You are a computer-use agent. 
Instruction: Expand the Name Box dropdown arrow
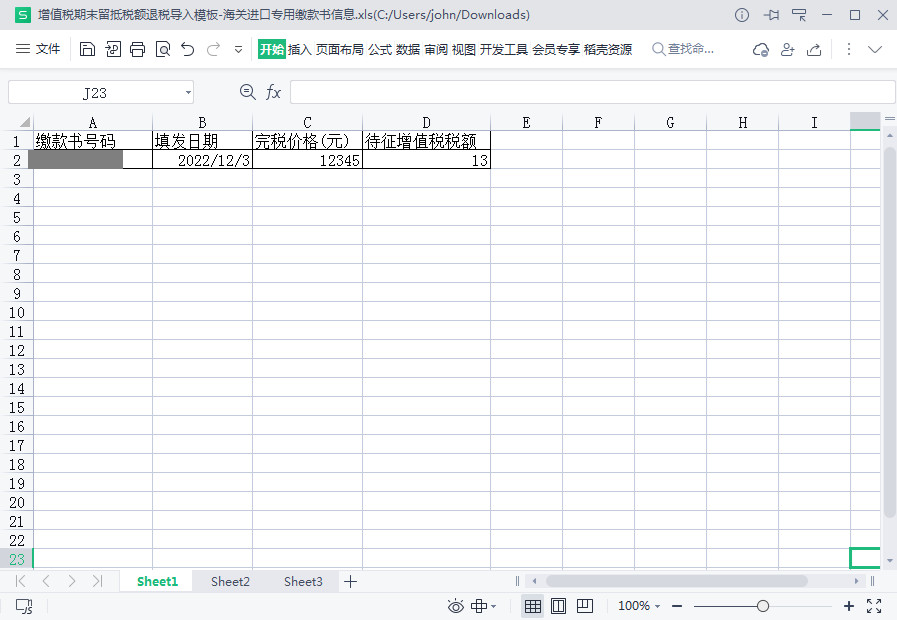coord(188,93)
